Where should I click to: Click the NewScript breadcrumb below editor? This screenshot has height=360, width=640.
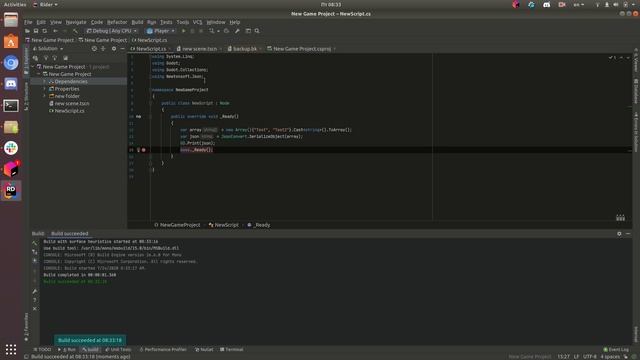(224, 225)
